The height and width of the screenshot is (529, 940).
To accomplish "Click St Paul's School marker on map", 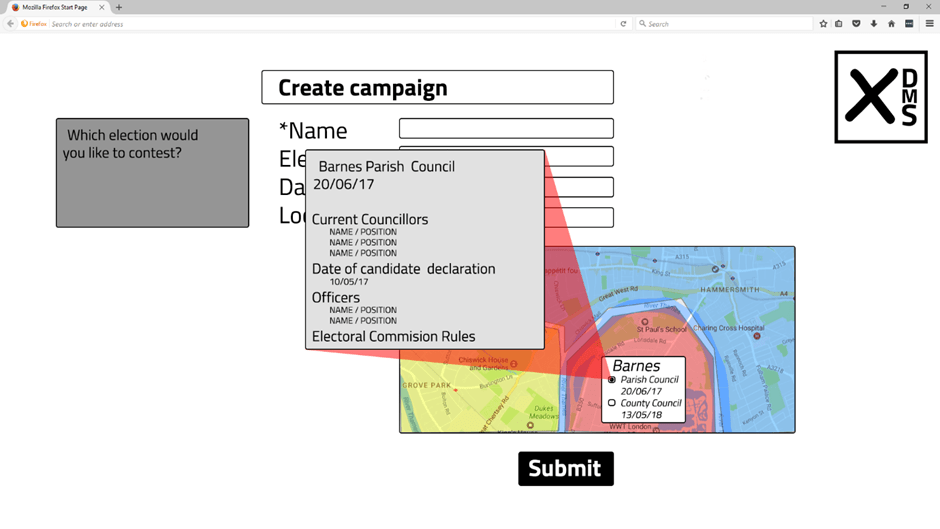I will click(645, 322).
